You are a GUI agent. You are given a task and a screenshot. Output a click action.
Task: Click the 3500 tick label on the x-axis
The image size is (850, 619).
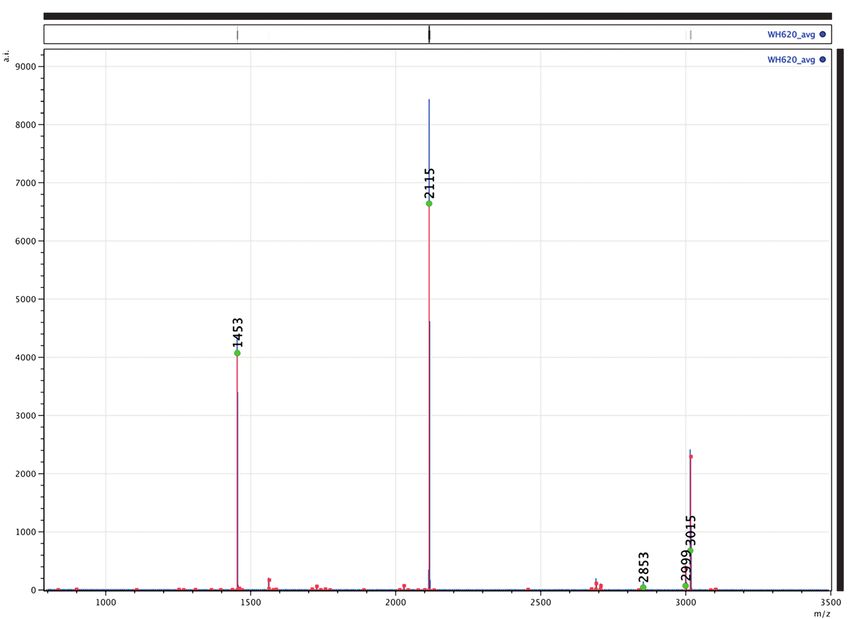[830, 602]
